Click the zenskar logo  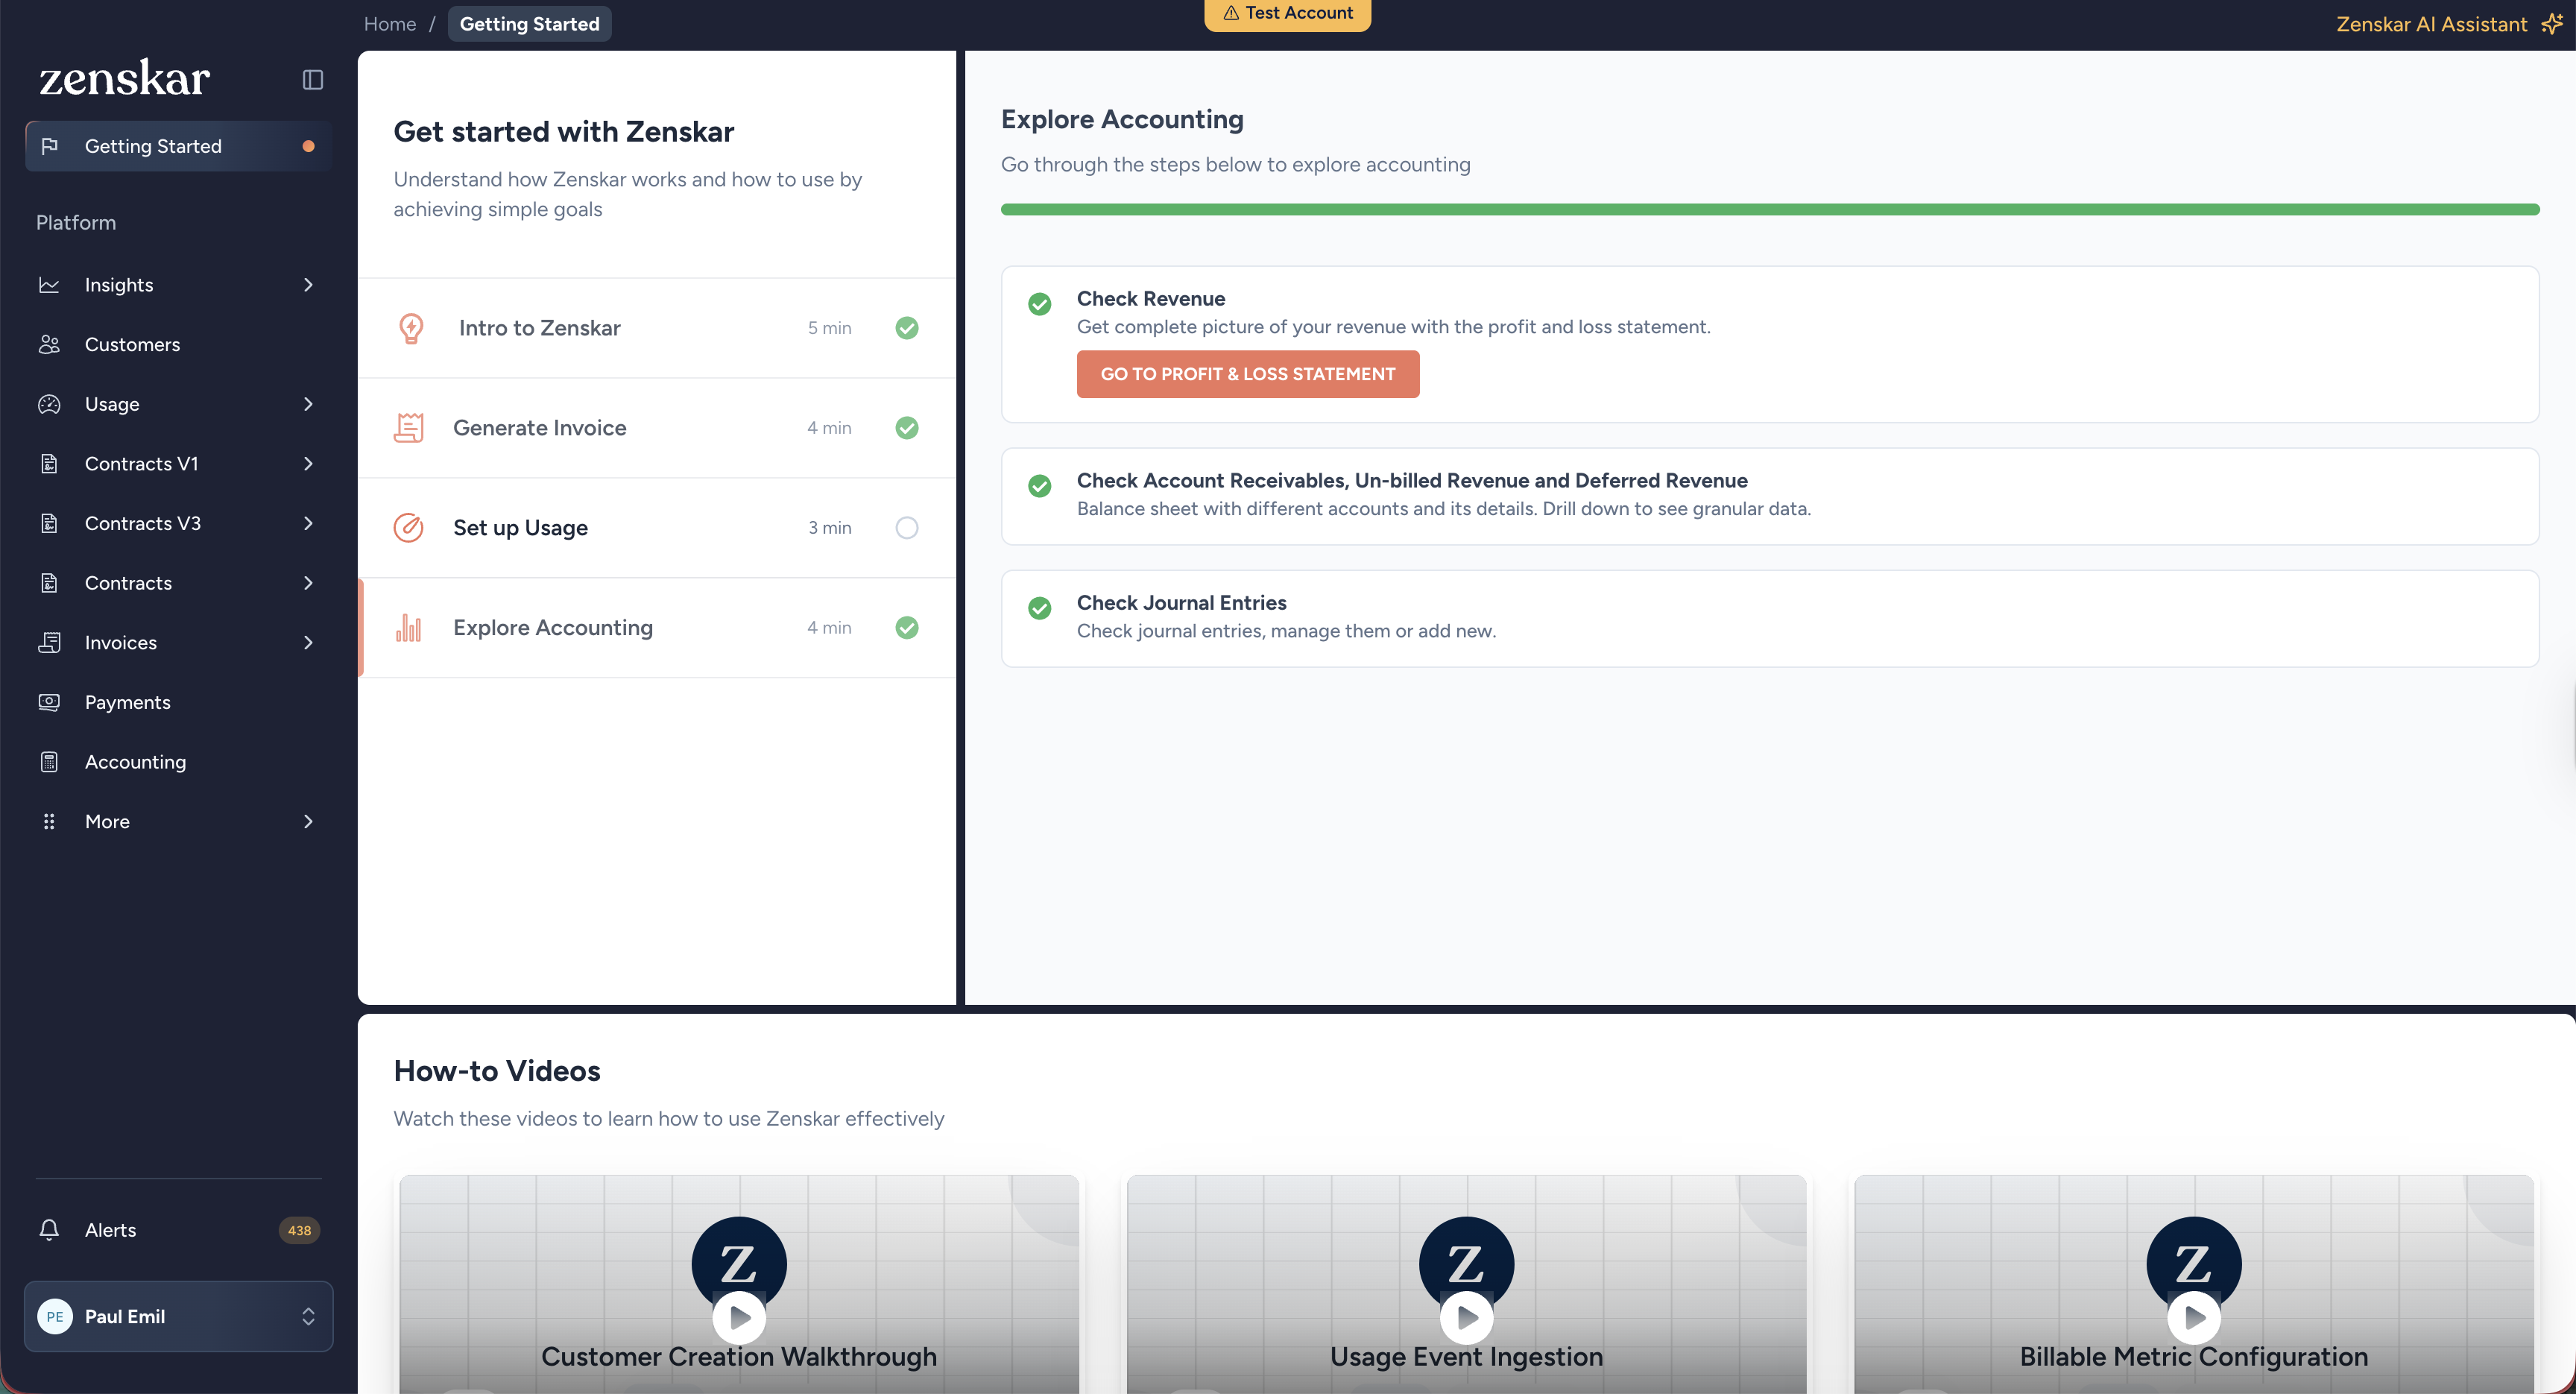coord(125,78)
